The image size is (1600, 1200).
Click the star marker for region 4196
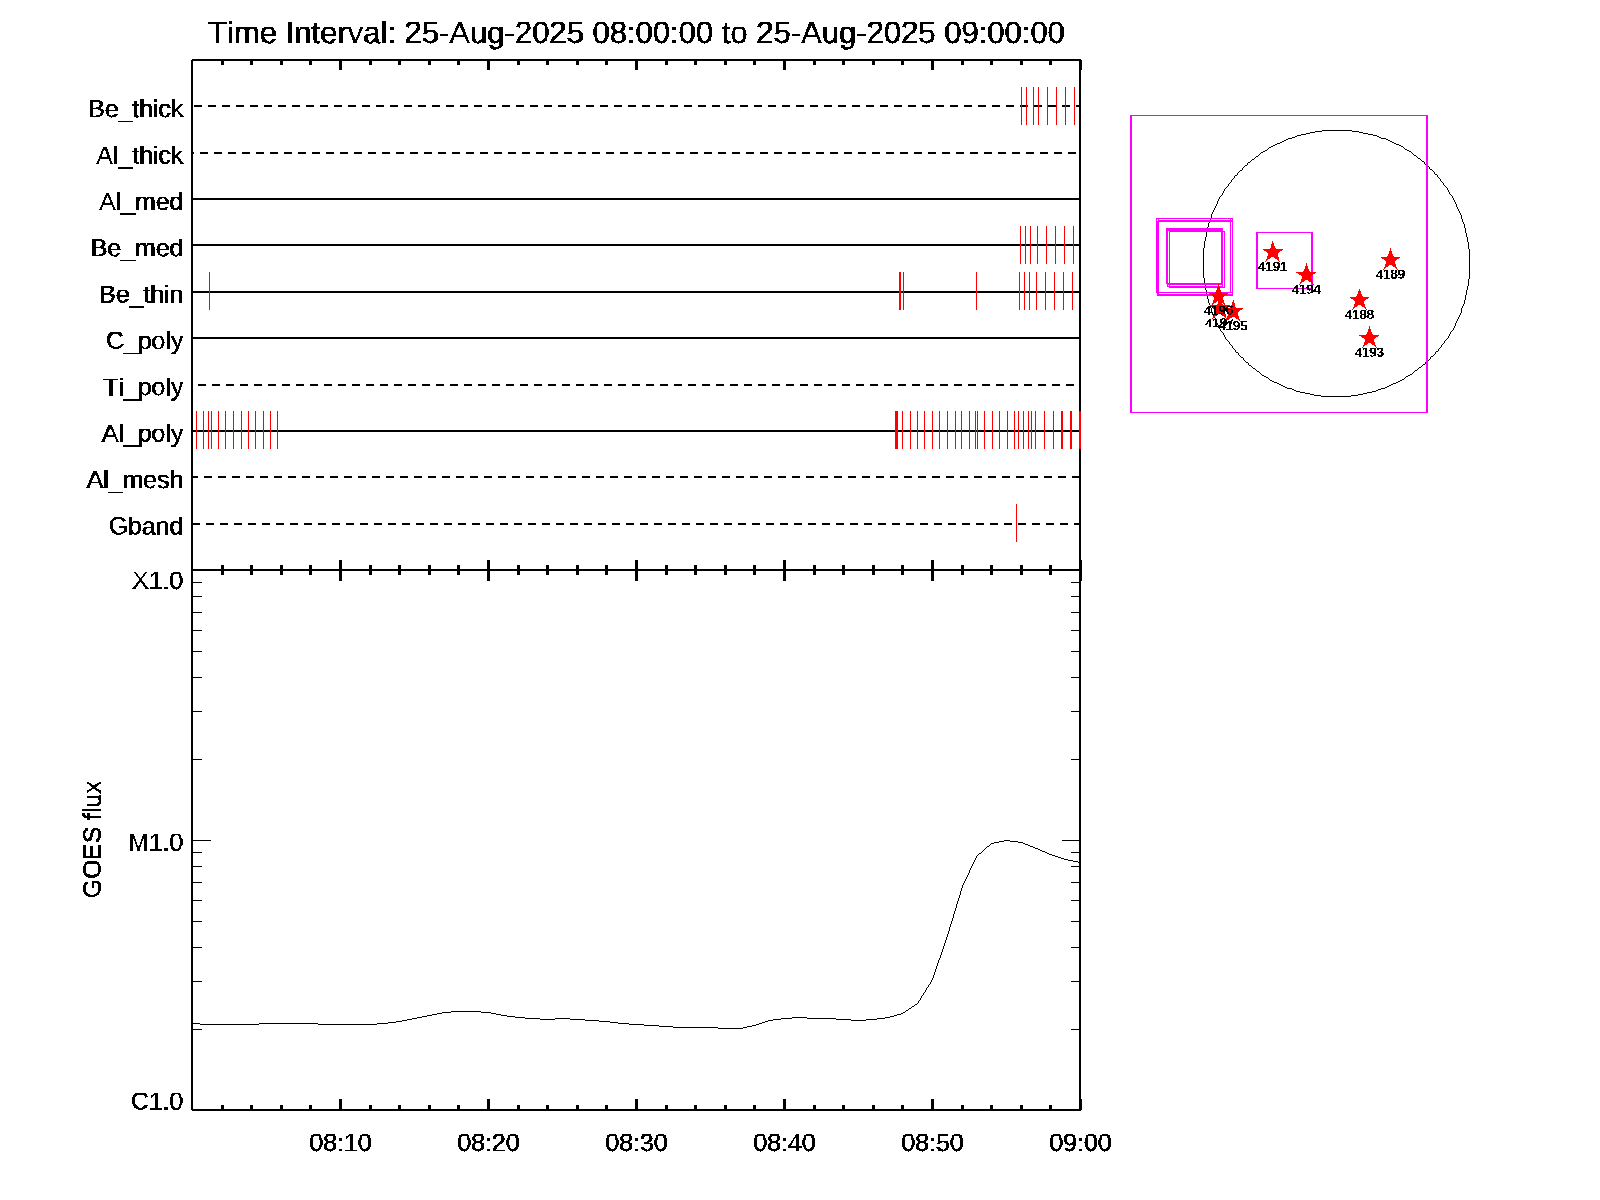1217,296
